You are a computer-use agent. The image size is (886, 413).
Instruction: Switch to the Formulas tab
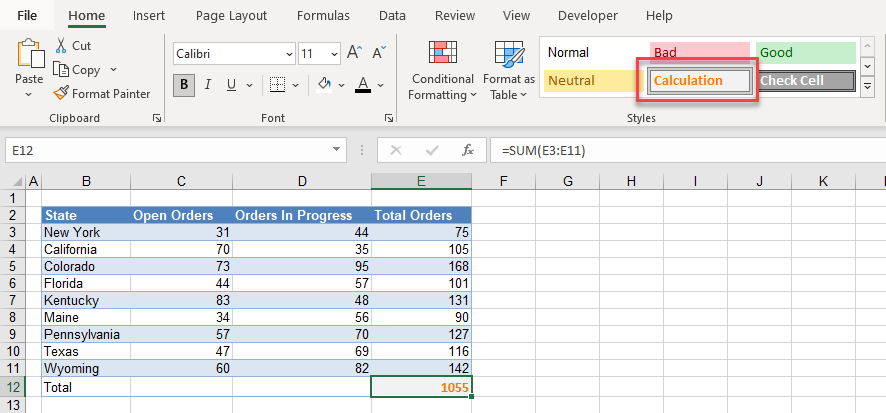click(323, 16)
